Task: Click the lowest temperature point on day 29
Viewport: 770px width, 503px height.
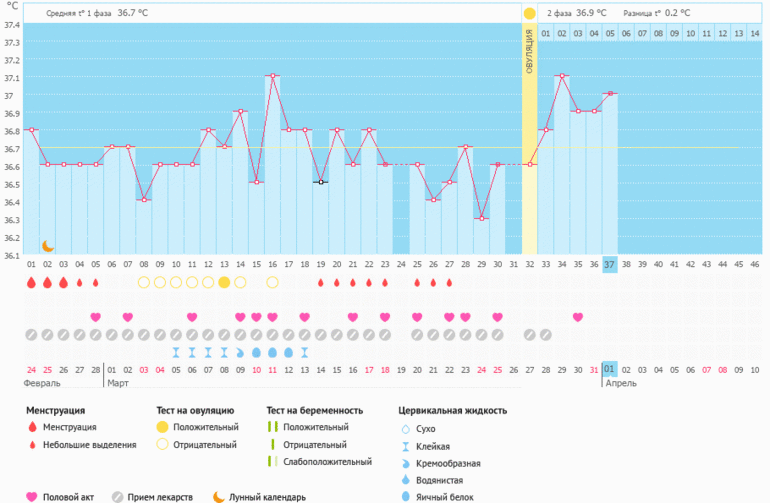Action: [481, 218]
